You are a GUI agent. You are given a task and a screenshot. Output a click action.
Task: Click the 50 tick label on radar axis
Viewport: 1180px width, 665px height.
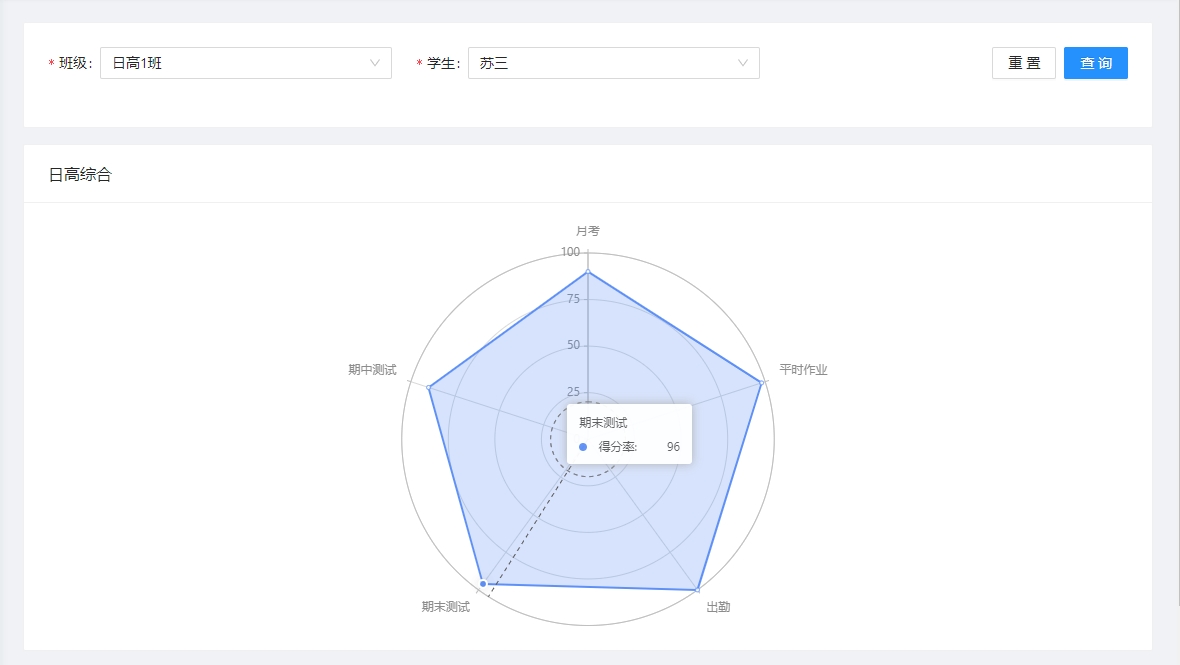(573, 345)
